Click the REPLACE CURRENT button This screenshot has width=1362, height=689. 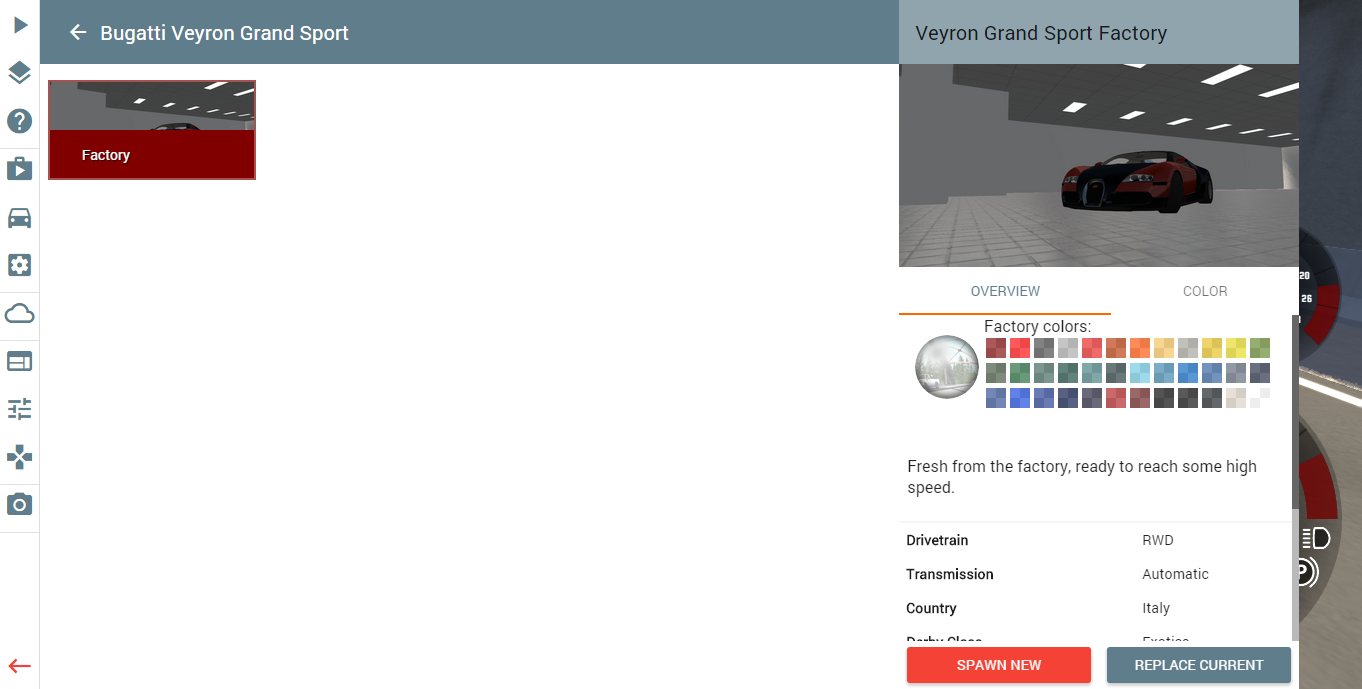(x=1199, y=665)
